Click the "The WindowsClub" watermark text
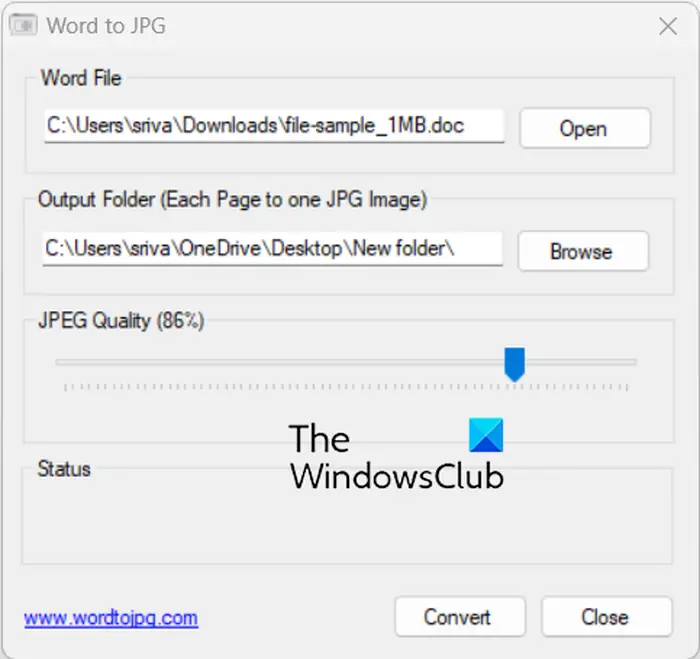 point(397,457)
